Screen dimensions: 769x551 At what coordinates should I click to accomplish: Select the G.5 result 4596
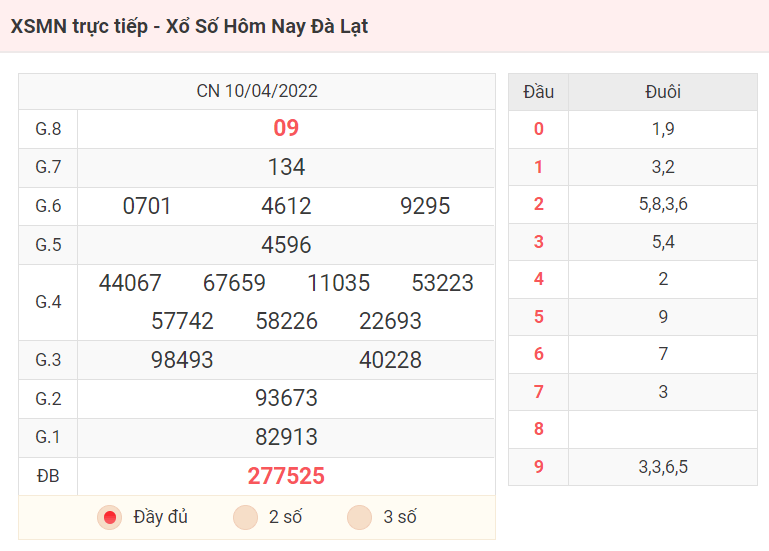[x=286, y=245]
